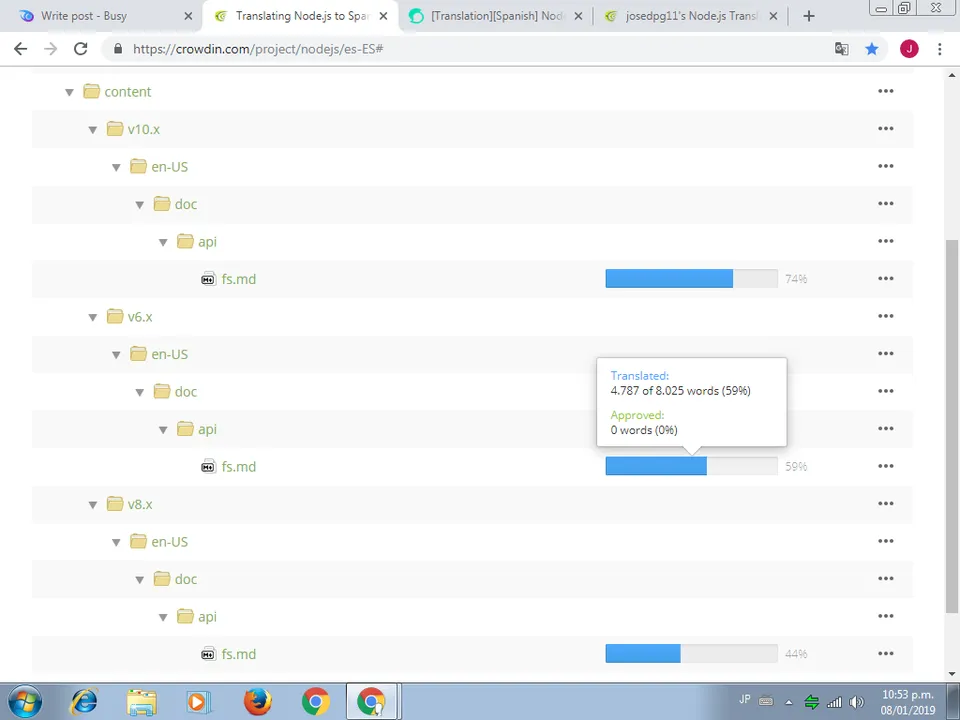Open more options for the 44% fs.md file
The width and height of the screenshot is (960, 720).
(x=885, y=653)
